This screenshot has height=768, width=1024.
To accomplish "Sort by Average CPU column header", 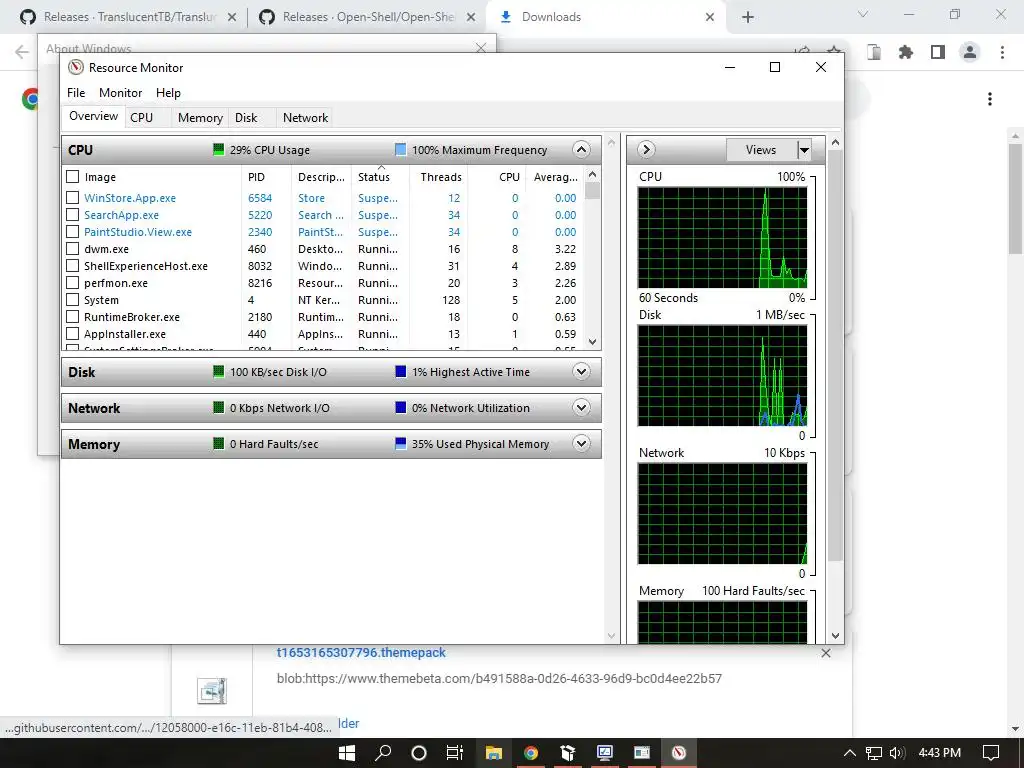I will pyautogui.click(x=555, y=177).
